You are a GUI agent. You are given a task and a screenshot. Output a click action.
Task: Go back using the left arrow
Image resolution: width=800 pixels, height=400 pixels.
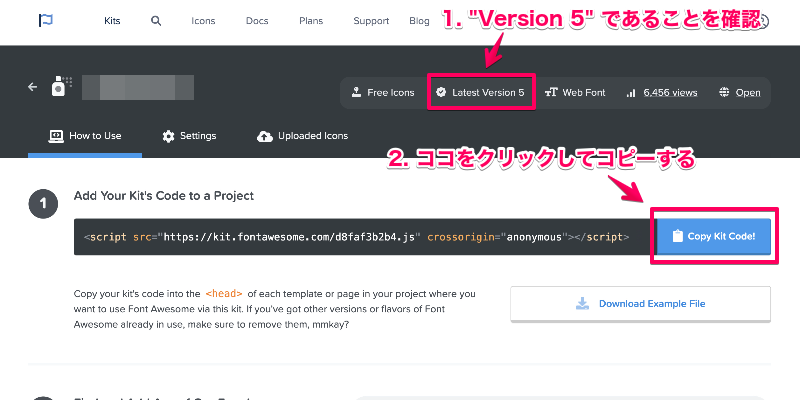click(32, 87)
